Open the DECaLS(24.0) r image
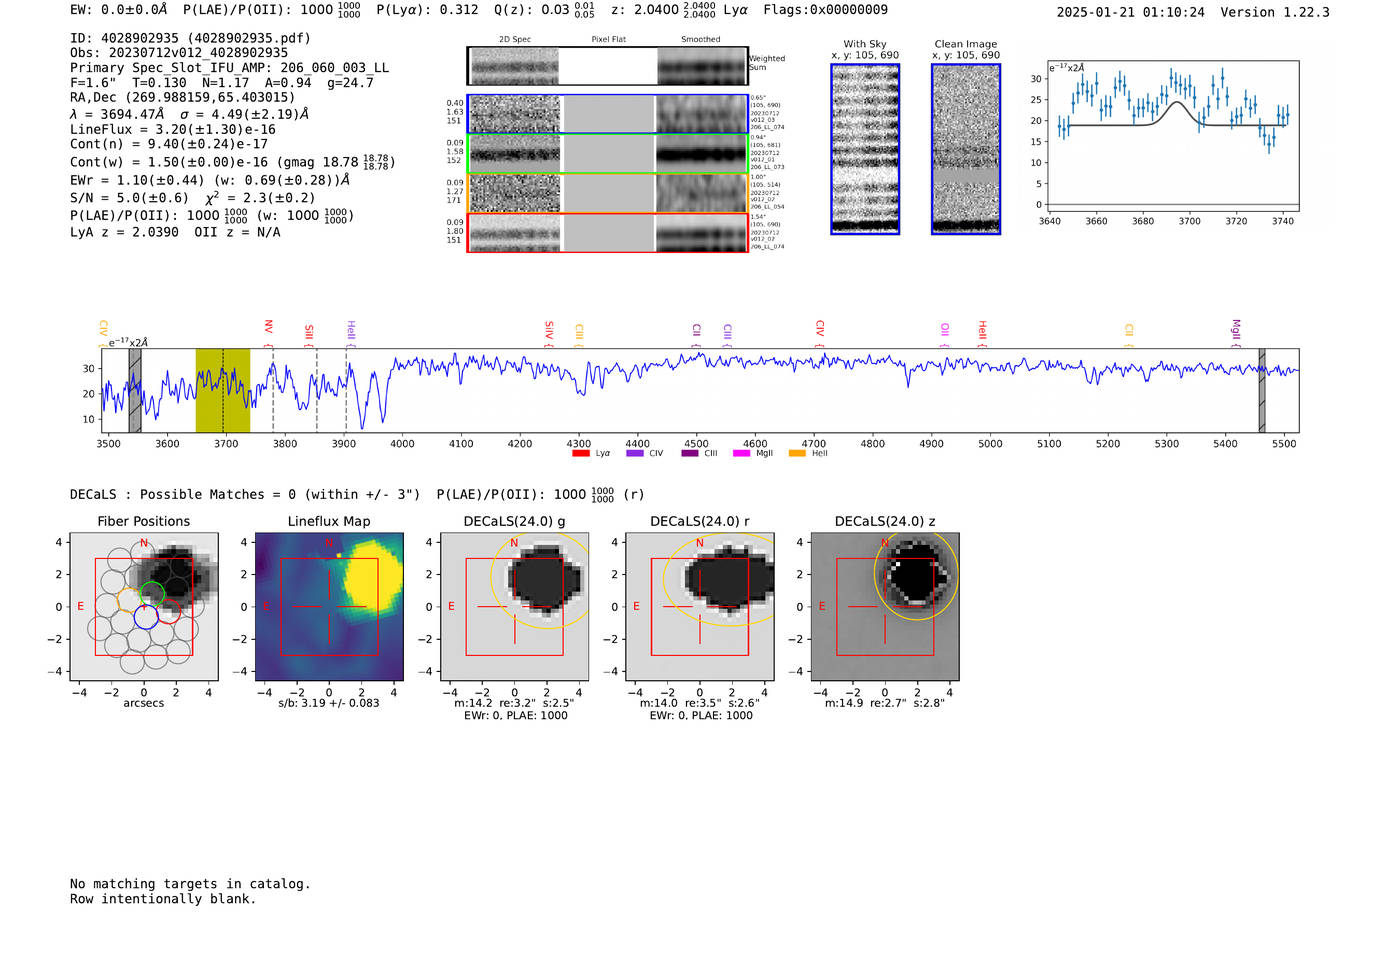The width and height of the screenshot is (1400, 953). tap(700, 606)
